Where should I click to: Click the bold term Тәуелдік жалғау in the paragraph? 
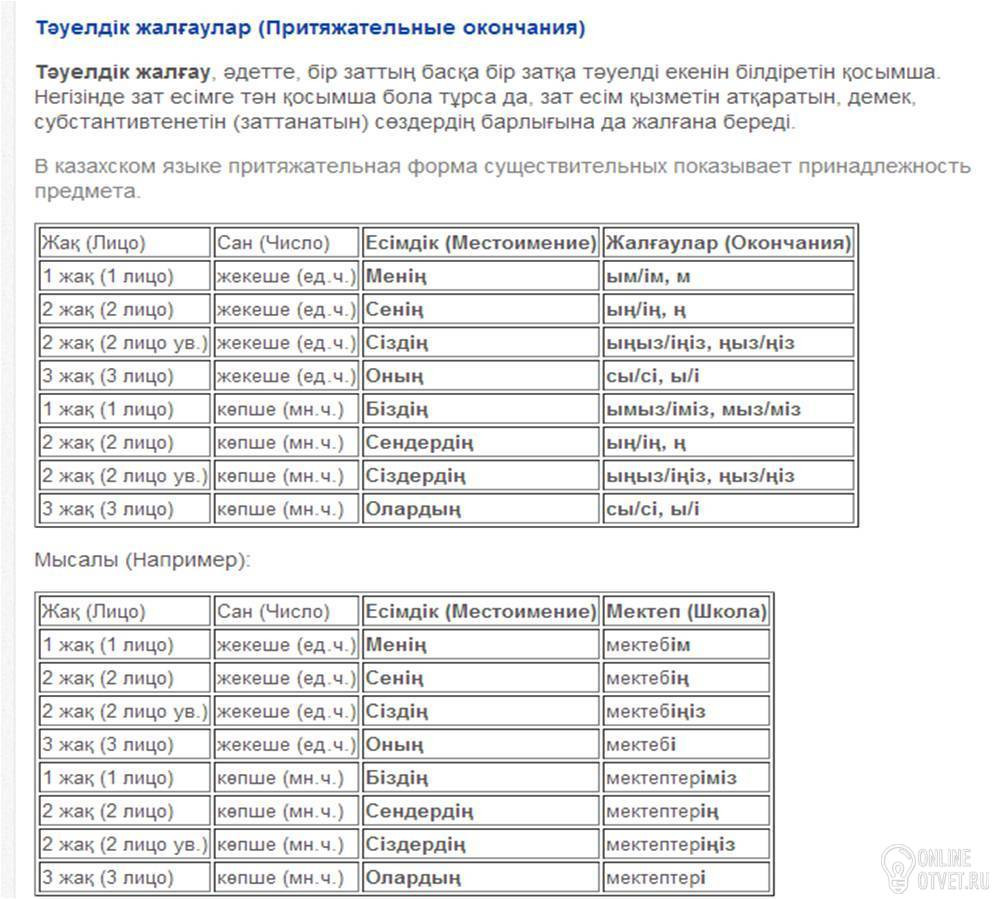coord(122,72)
